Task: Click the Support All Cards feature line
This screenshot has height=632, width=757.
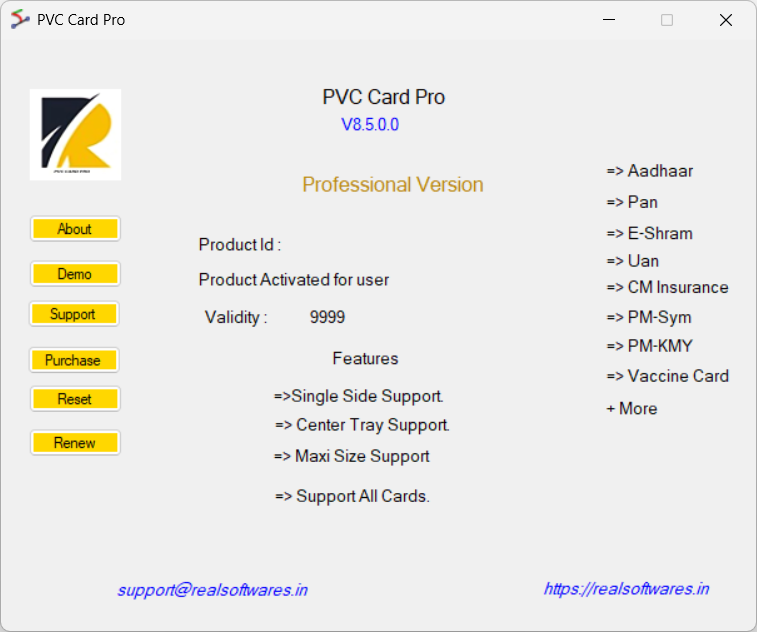Action: tap(352, 496)
